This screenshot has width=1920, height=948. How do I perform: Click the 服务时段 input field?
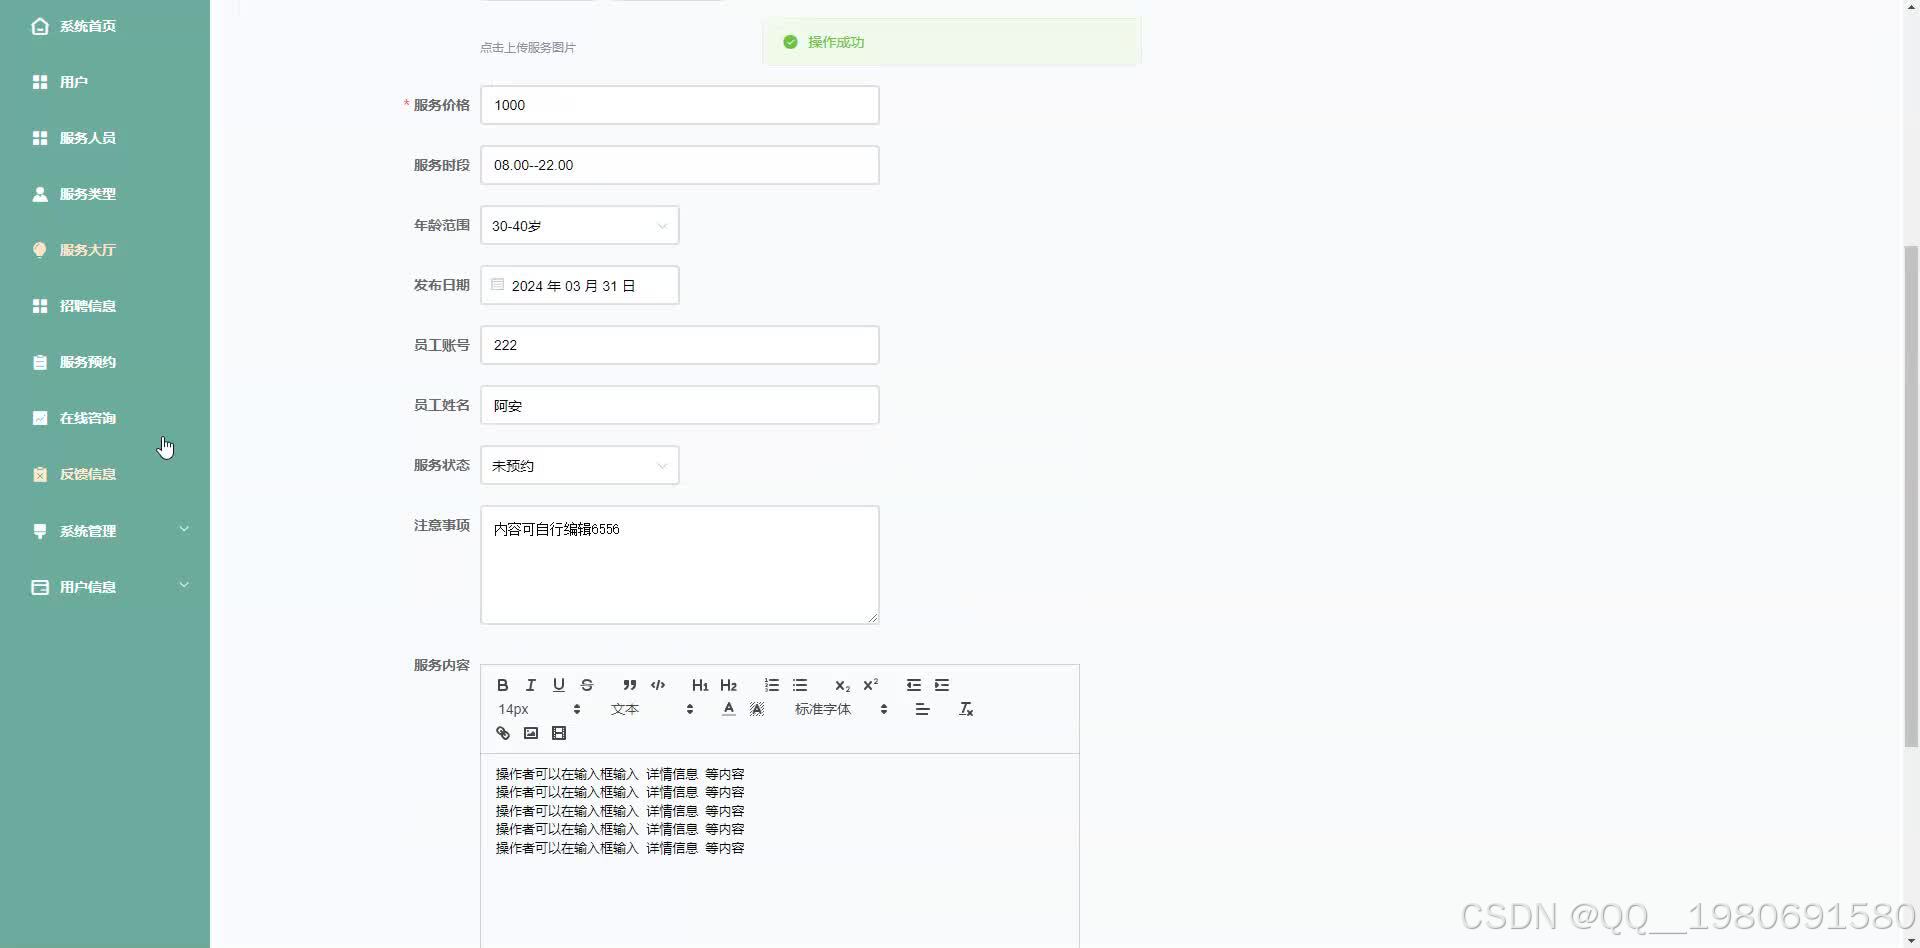[680, 165]
